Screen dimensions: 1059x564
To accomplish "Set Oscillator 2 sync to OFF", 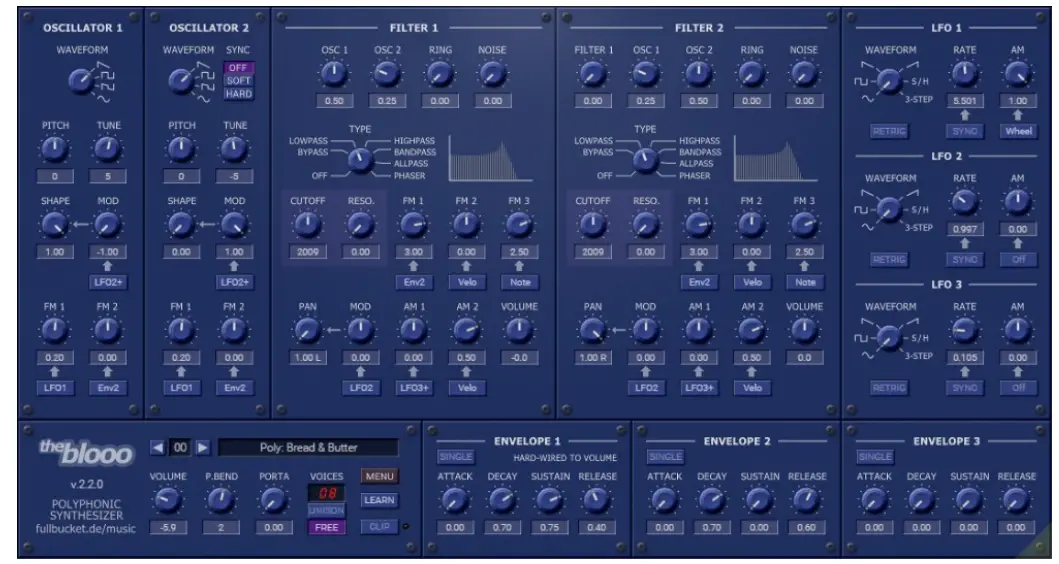I will point(238,68).
